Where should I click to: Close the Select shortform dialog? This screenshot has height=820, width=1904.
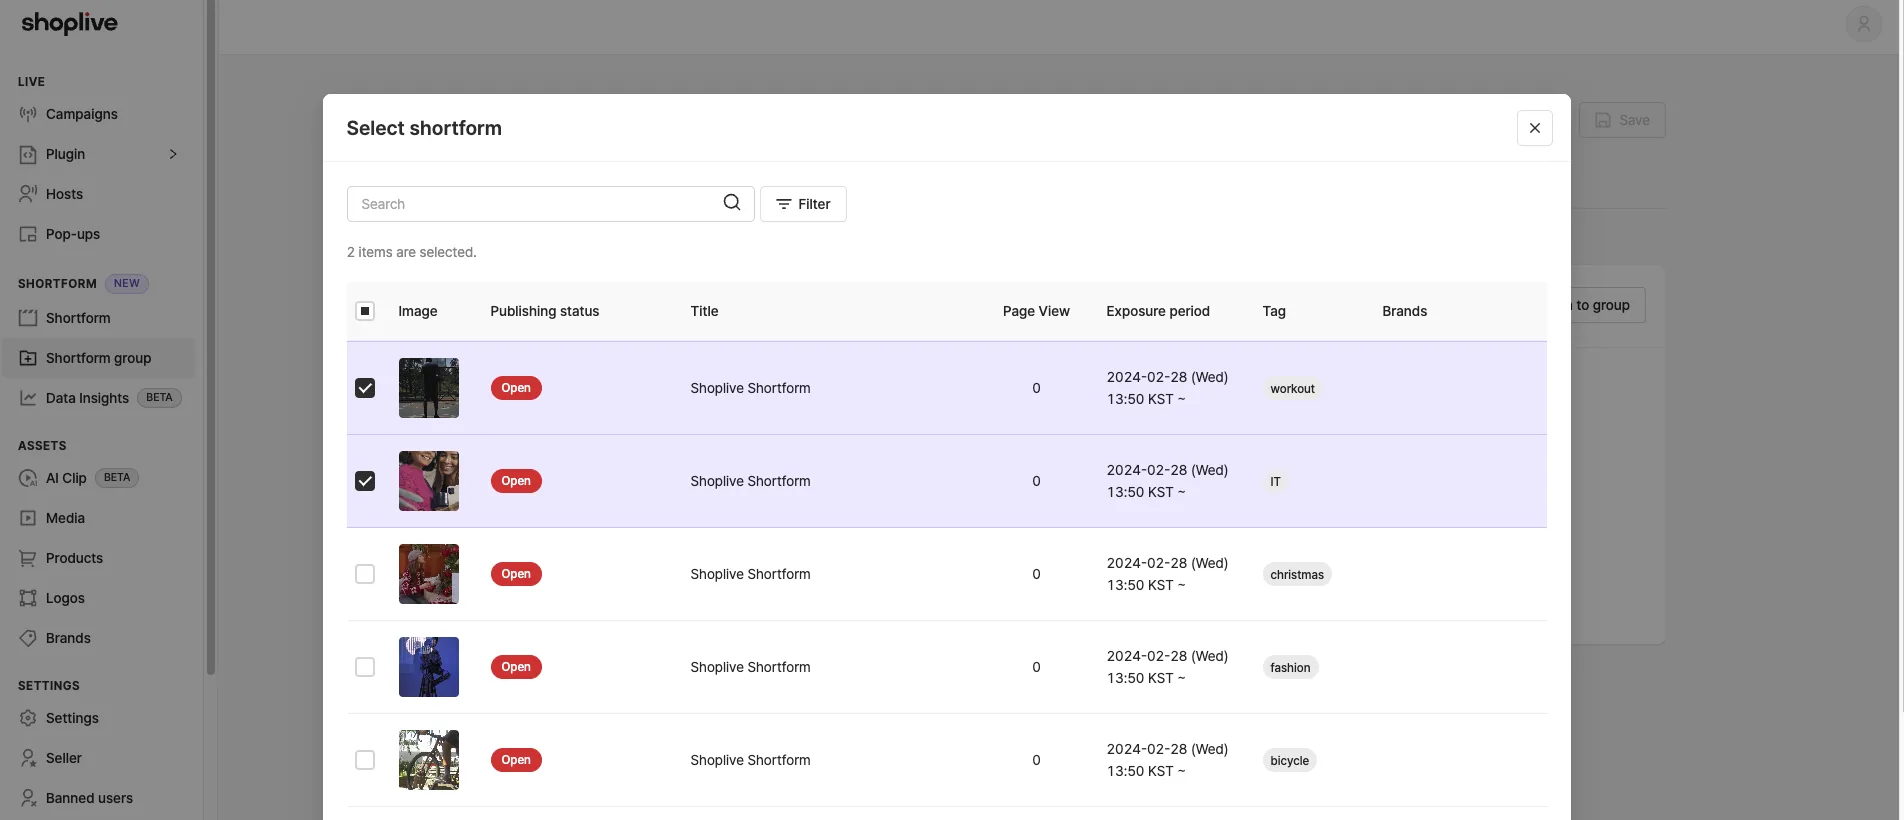pyautogui.click(x=1534, y=128)
